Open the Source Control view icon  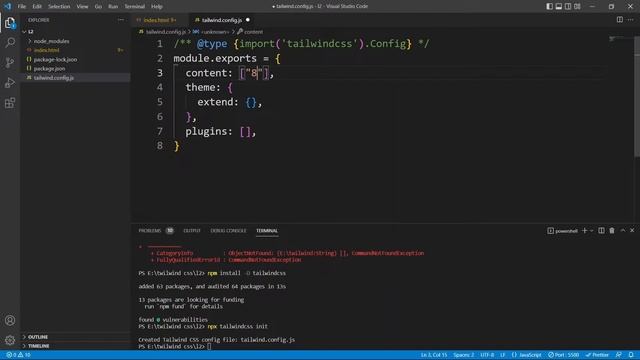10,62
